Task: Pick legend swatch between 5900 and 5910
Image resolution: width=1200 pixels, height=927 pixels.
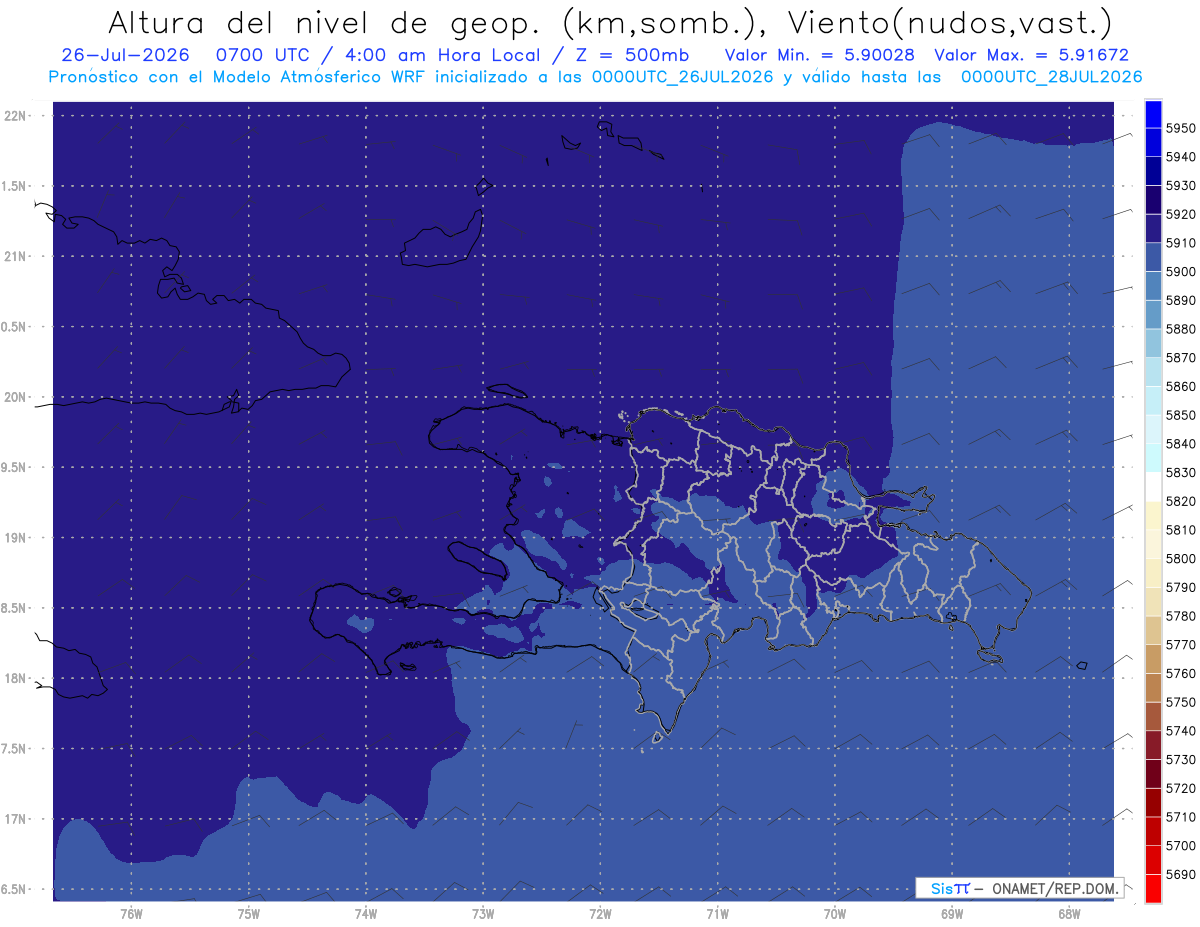Action: pos(1153,258)
